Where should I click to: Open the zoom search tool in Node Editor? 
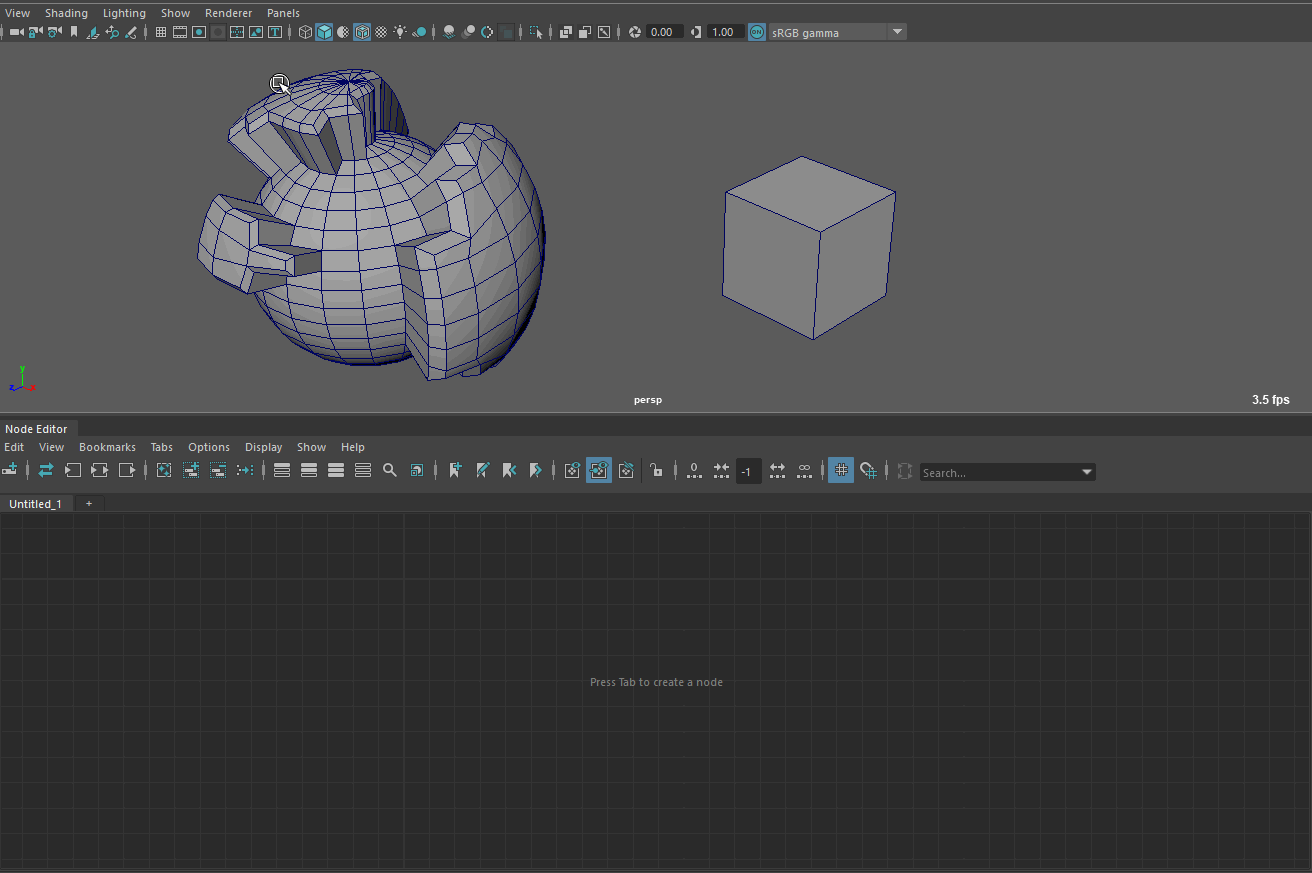point(390,470)
